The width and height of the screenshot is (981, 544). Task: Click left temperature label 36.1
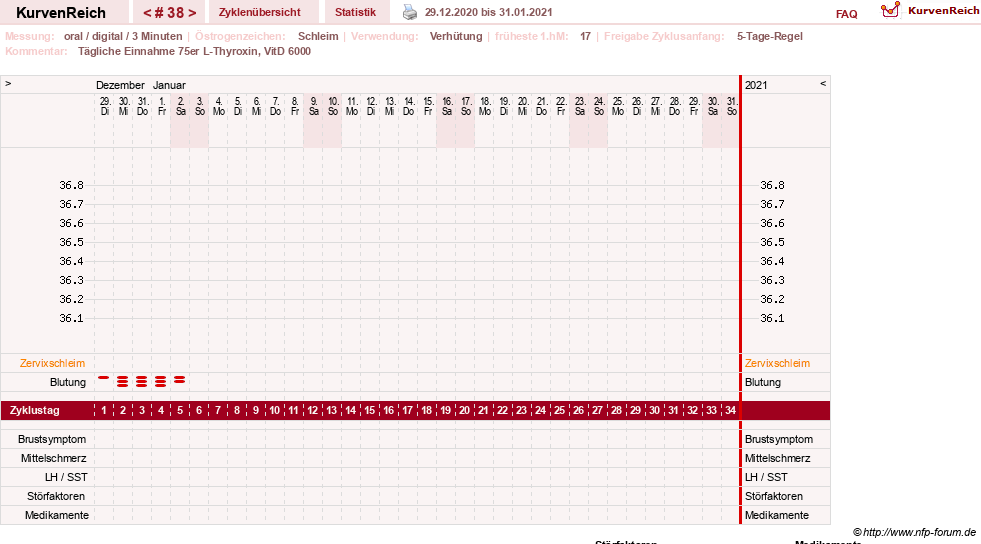71,318
